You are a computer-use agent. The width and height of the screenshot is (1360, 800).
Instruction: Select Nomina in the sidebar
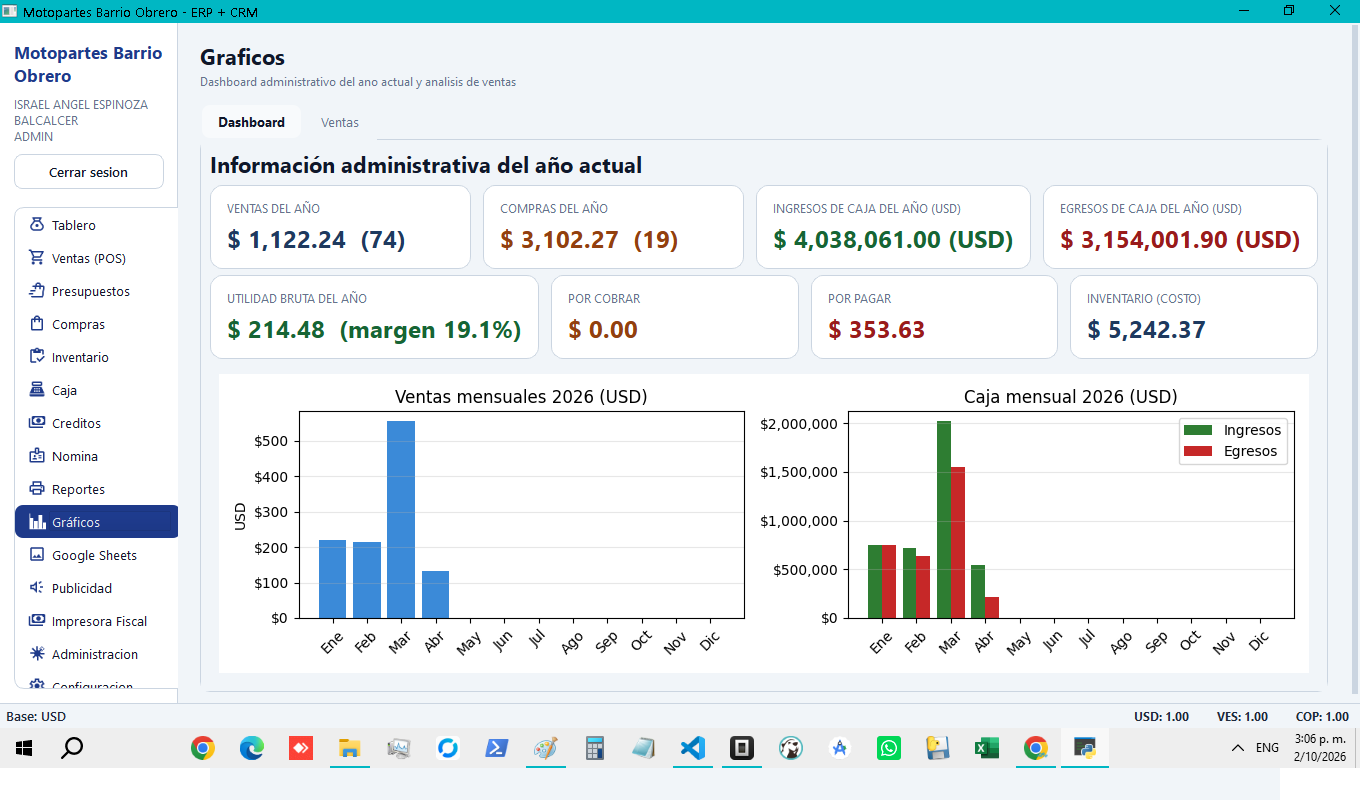click(x=97, y=456)
